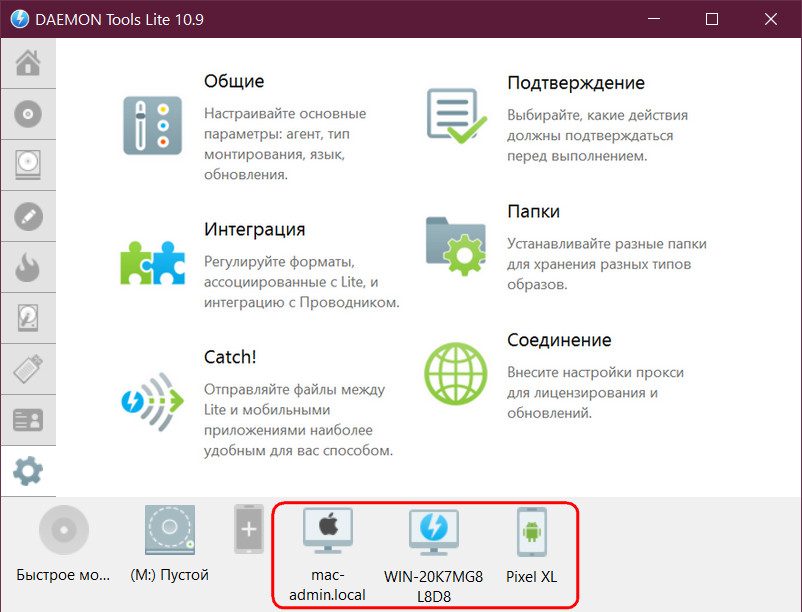Select the (M:) Пустой virtual drive
This screenshot has height=612, width=802.
[x=170, y=530]
